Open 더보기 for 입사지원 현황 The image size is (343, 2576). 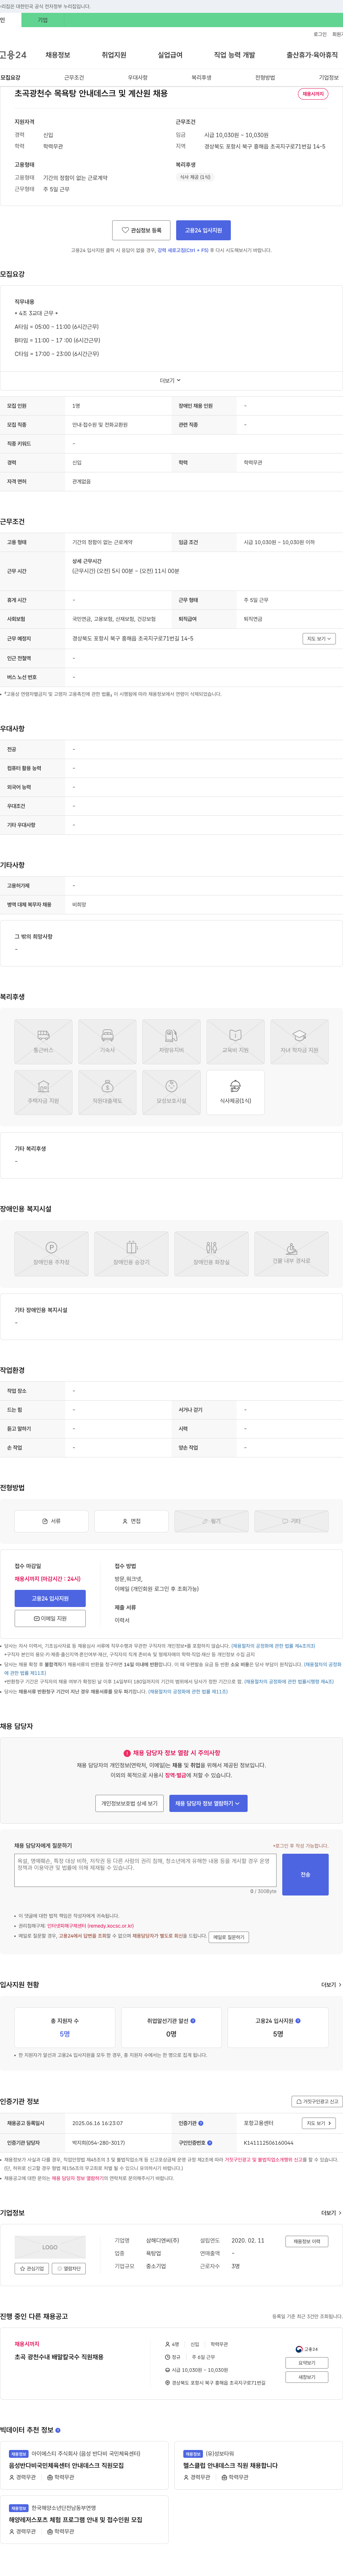[x=331, y=1985]
